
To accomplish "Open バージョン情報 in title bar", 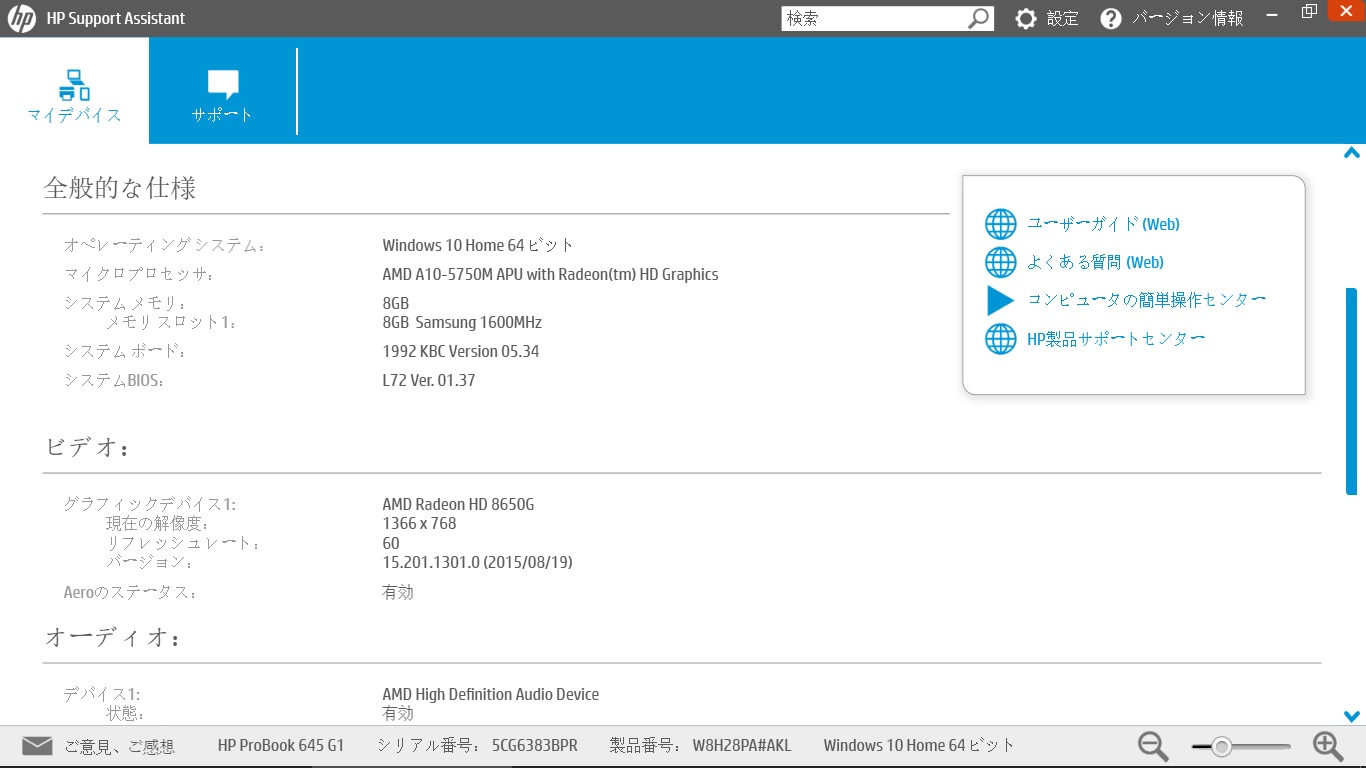I will pos(1188,18).
